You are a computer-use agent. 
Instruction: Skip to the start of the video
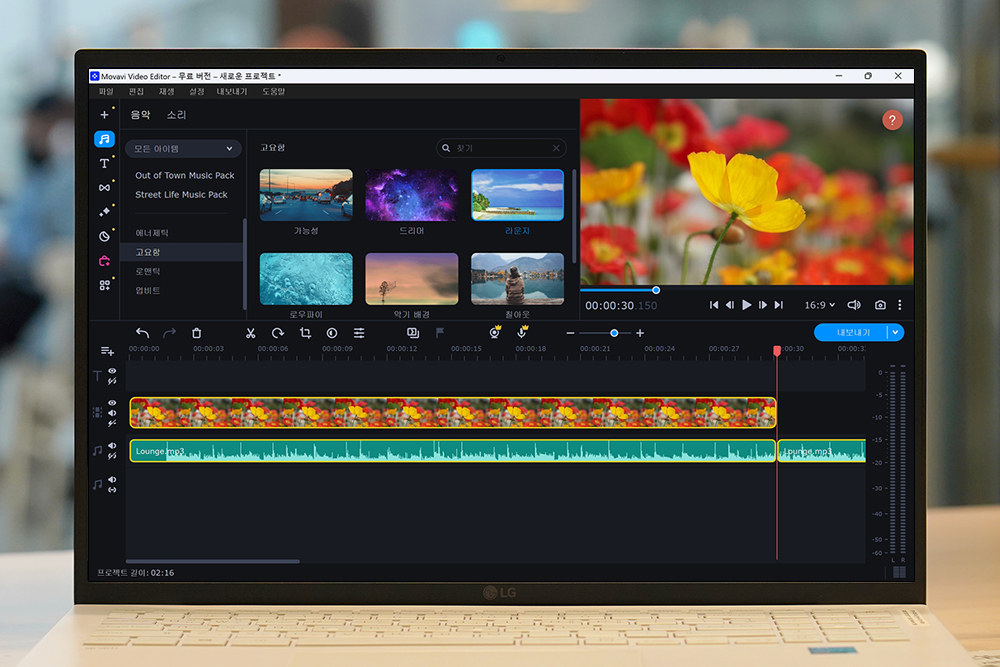point(714,305)
